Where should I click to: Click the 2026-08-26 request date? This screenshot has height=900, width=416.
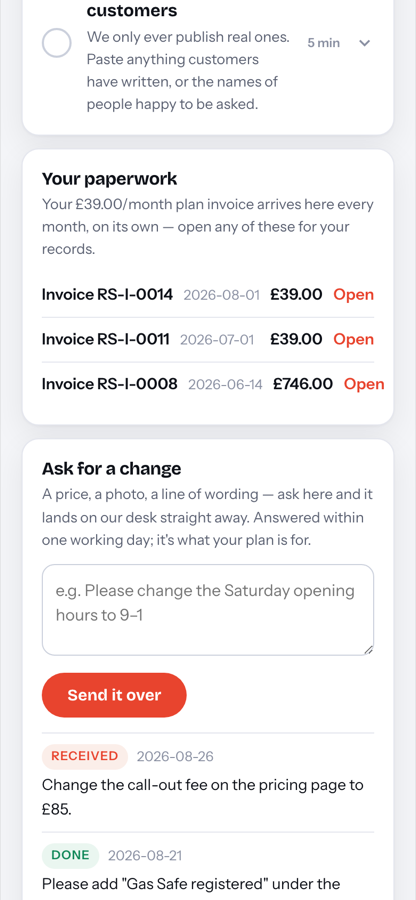pyautogui.click(x=175, y=757)
